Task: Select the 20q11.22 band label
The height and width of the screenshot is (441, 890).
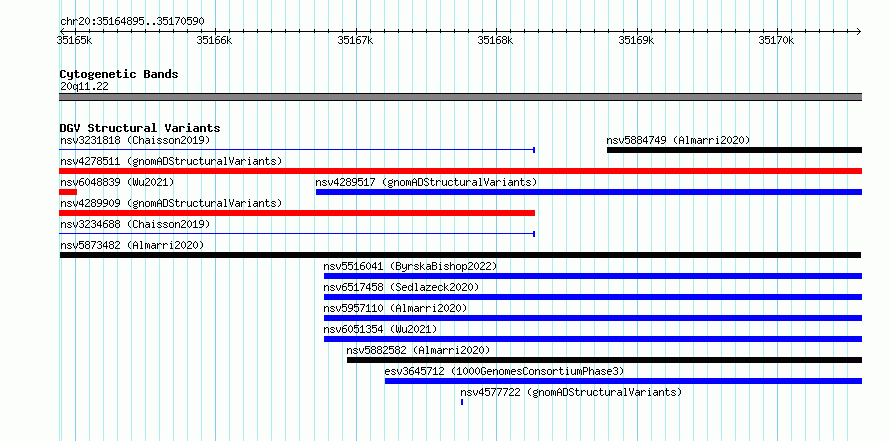Action: click(x=84, y=86)
